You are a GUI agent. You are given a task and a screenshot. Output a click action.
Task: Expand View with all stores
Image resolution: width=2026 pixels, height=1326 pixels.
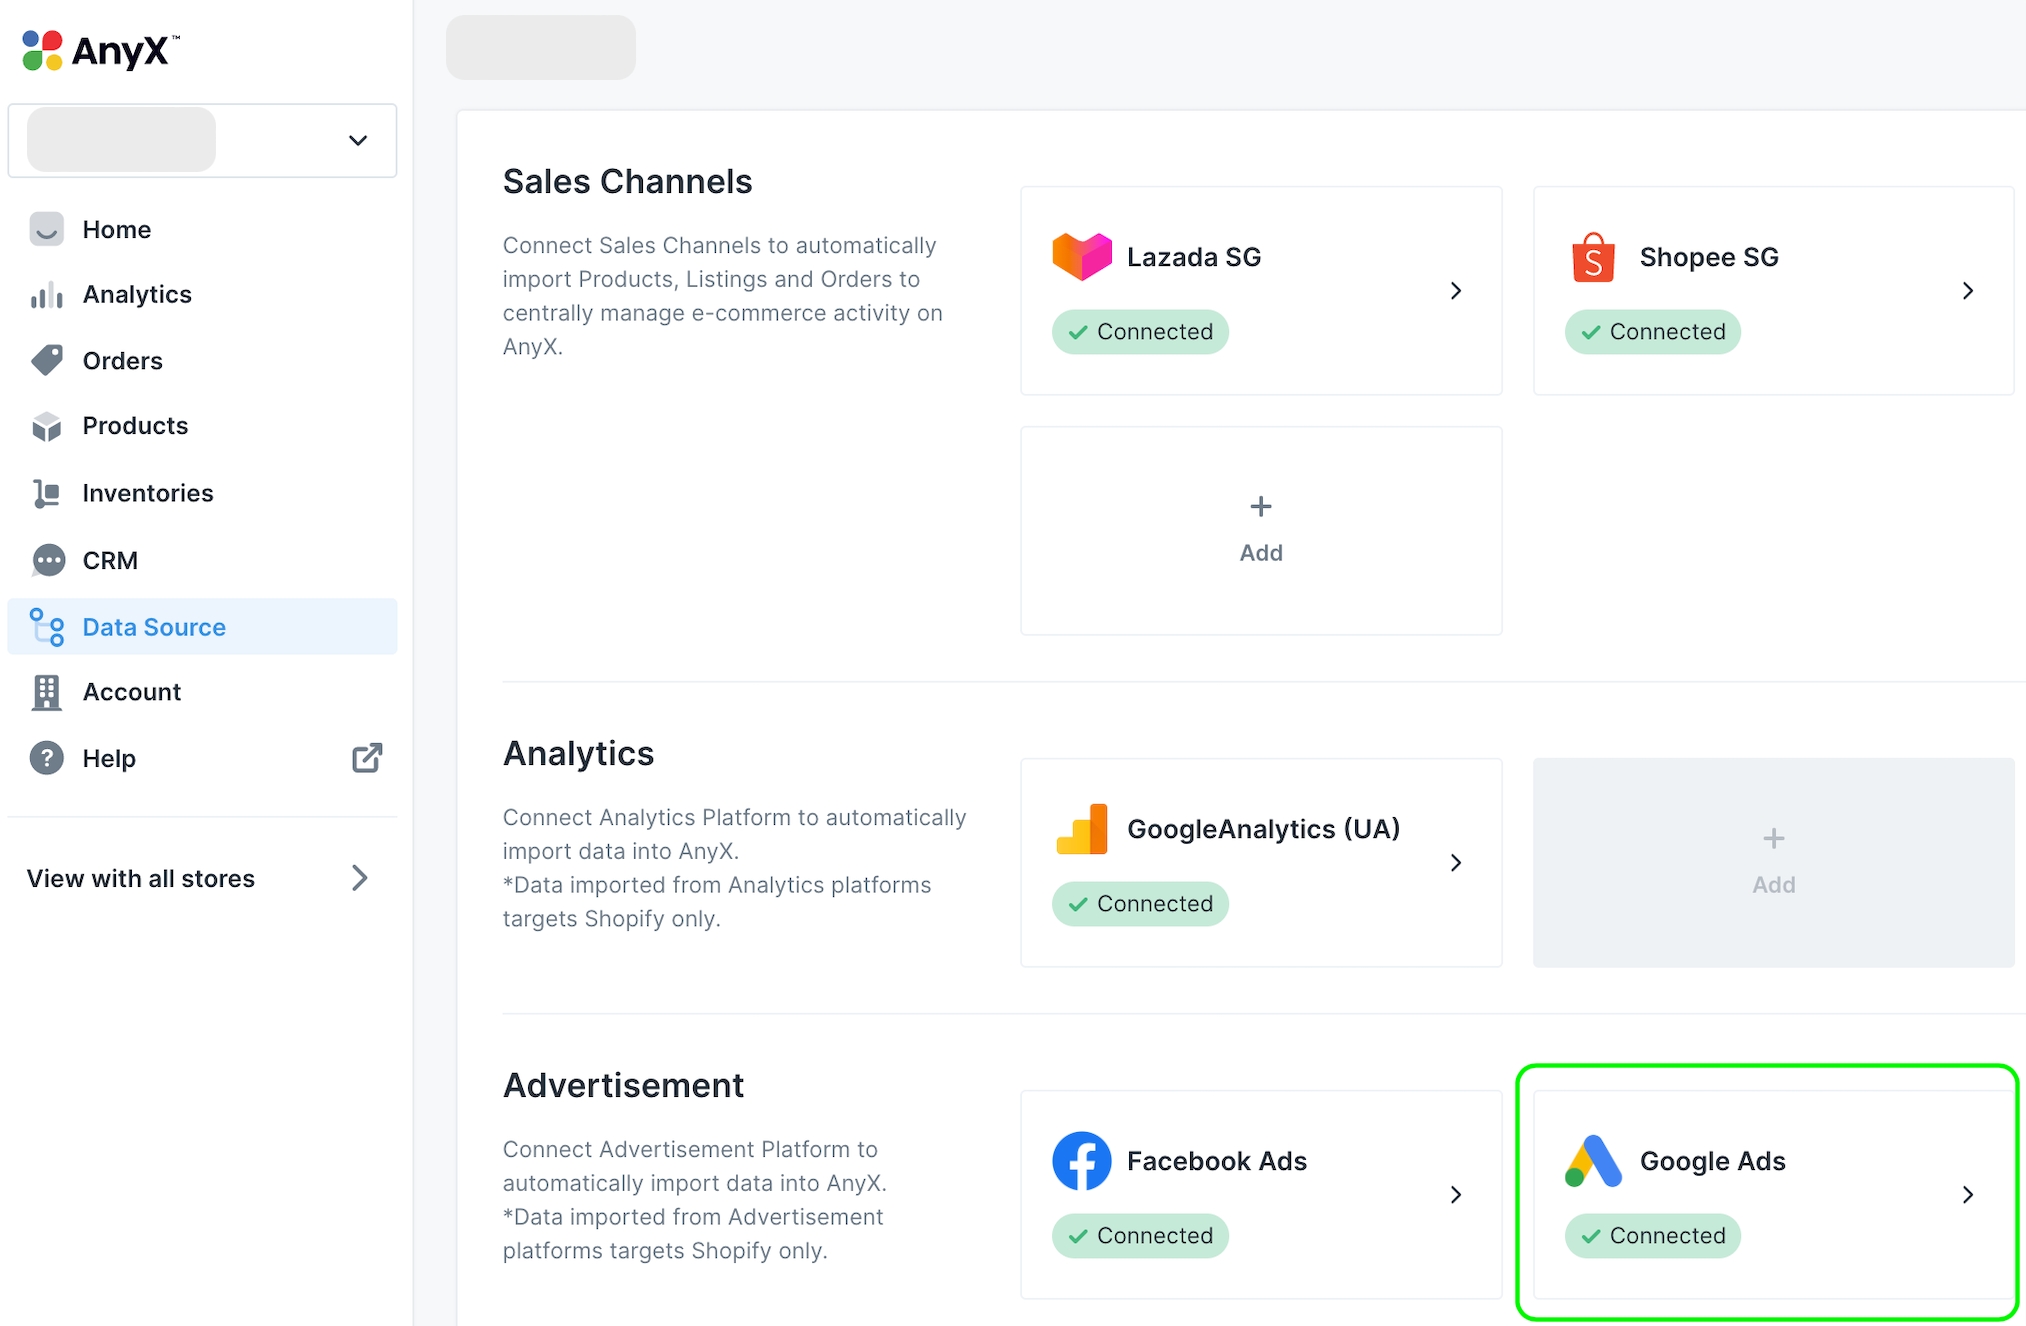pyautogui.click(x=359, y=878)
